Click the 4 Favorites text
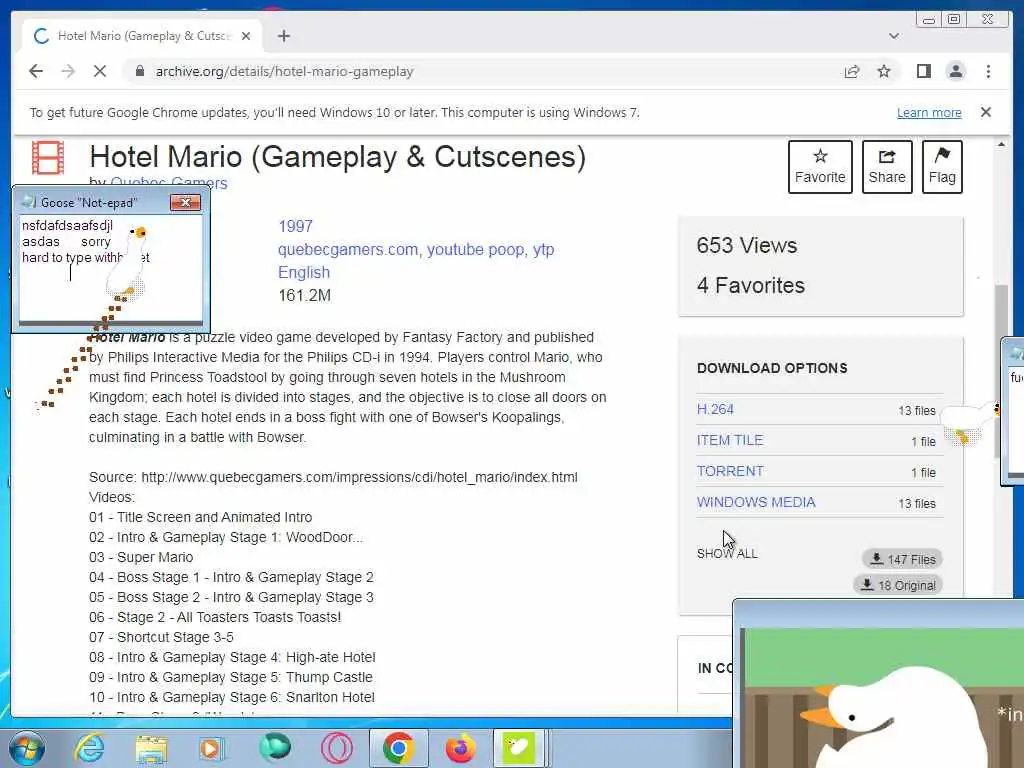 coord(750,285)
